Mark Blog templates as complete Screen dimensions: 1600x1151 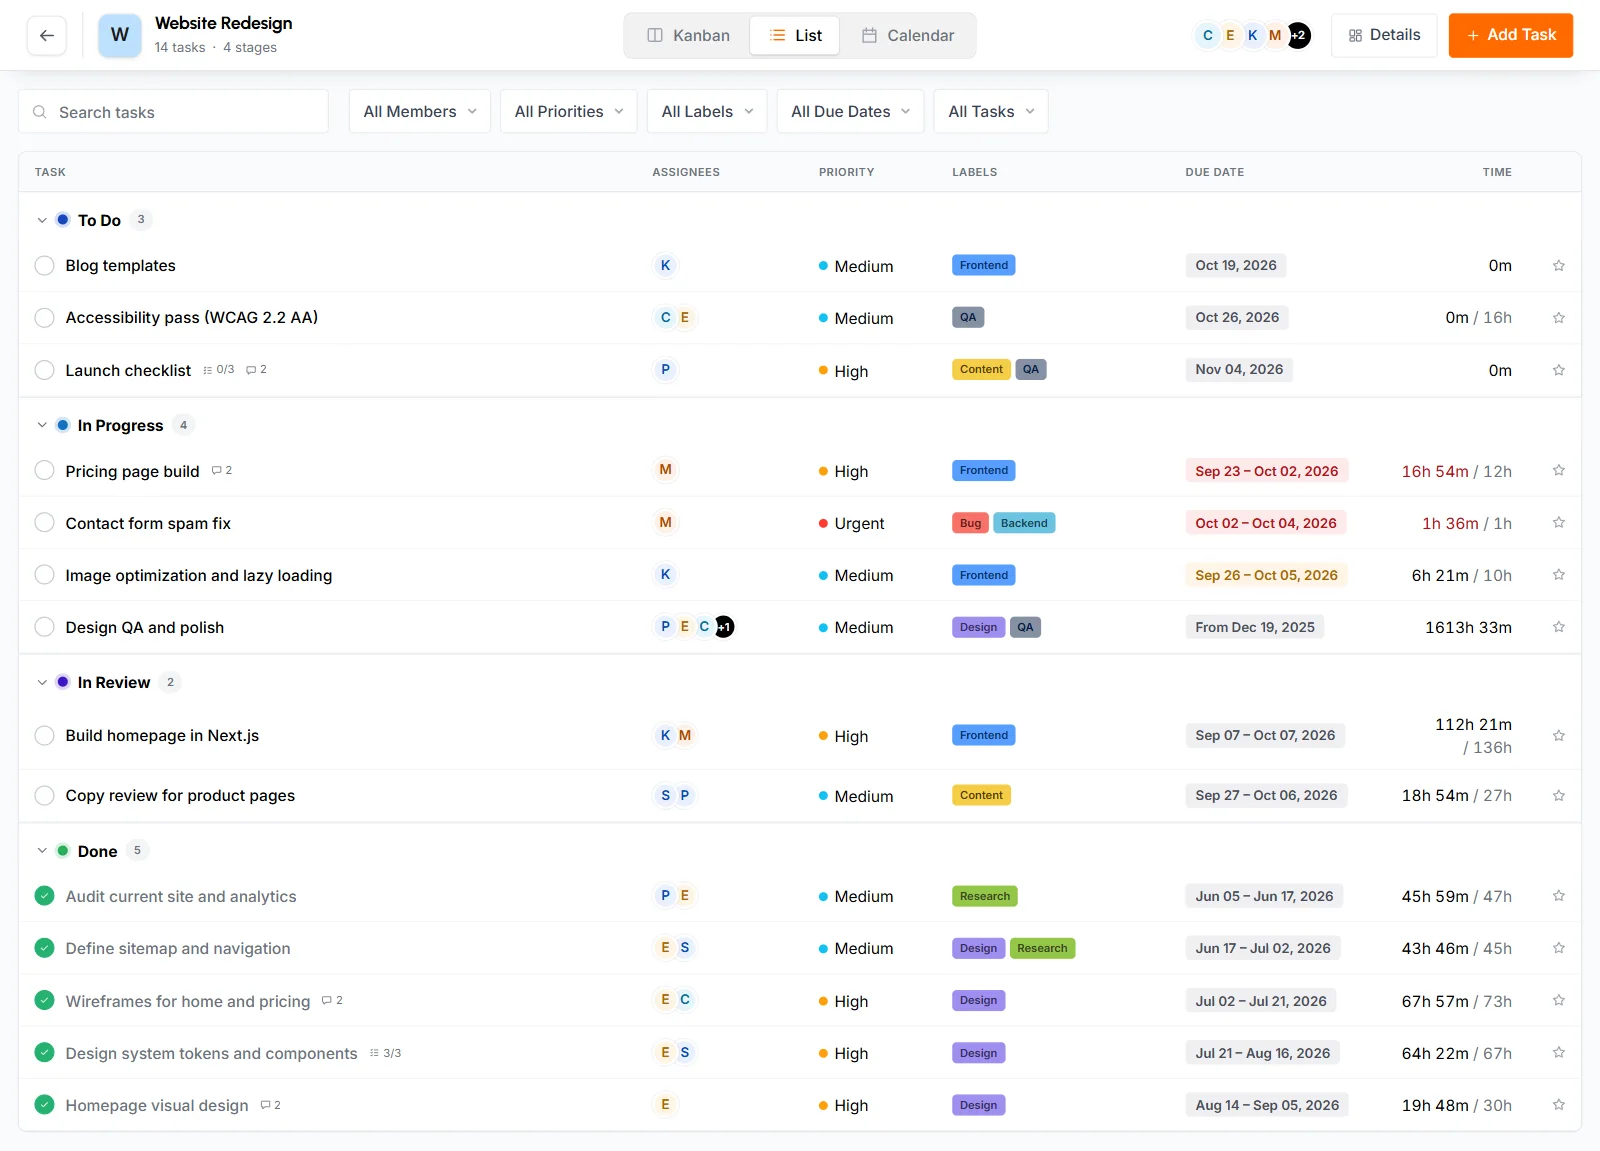tap(44, 265)
